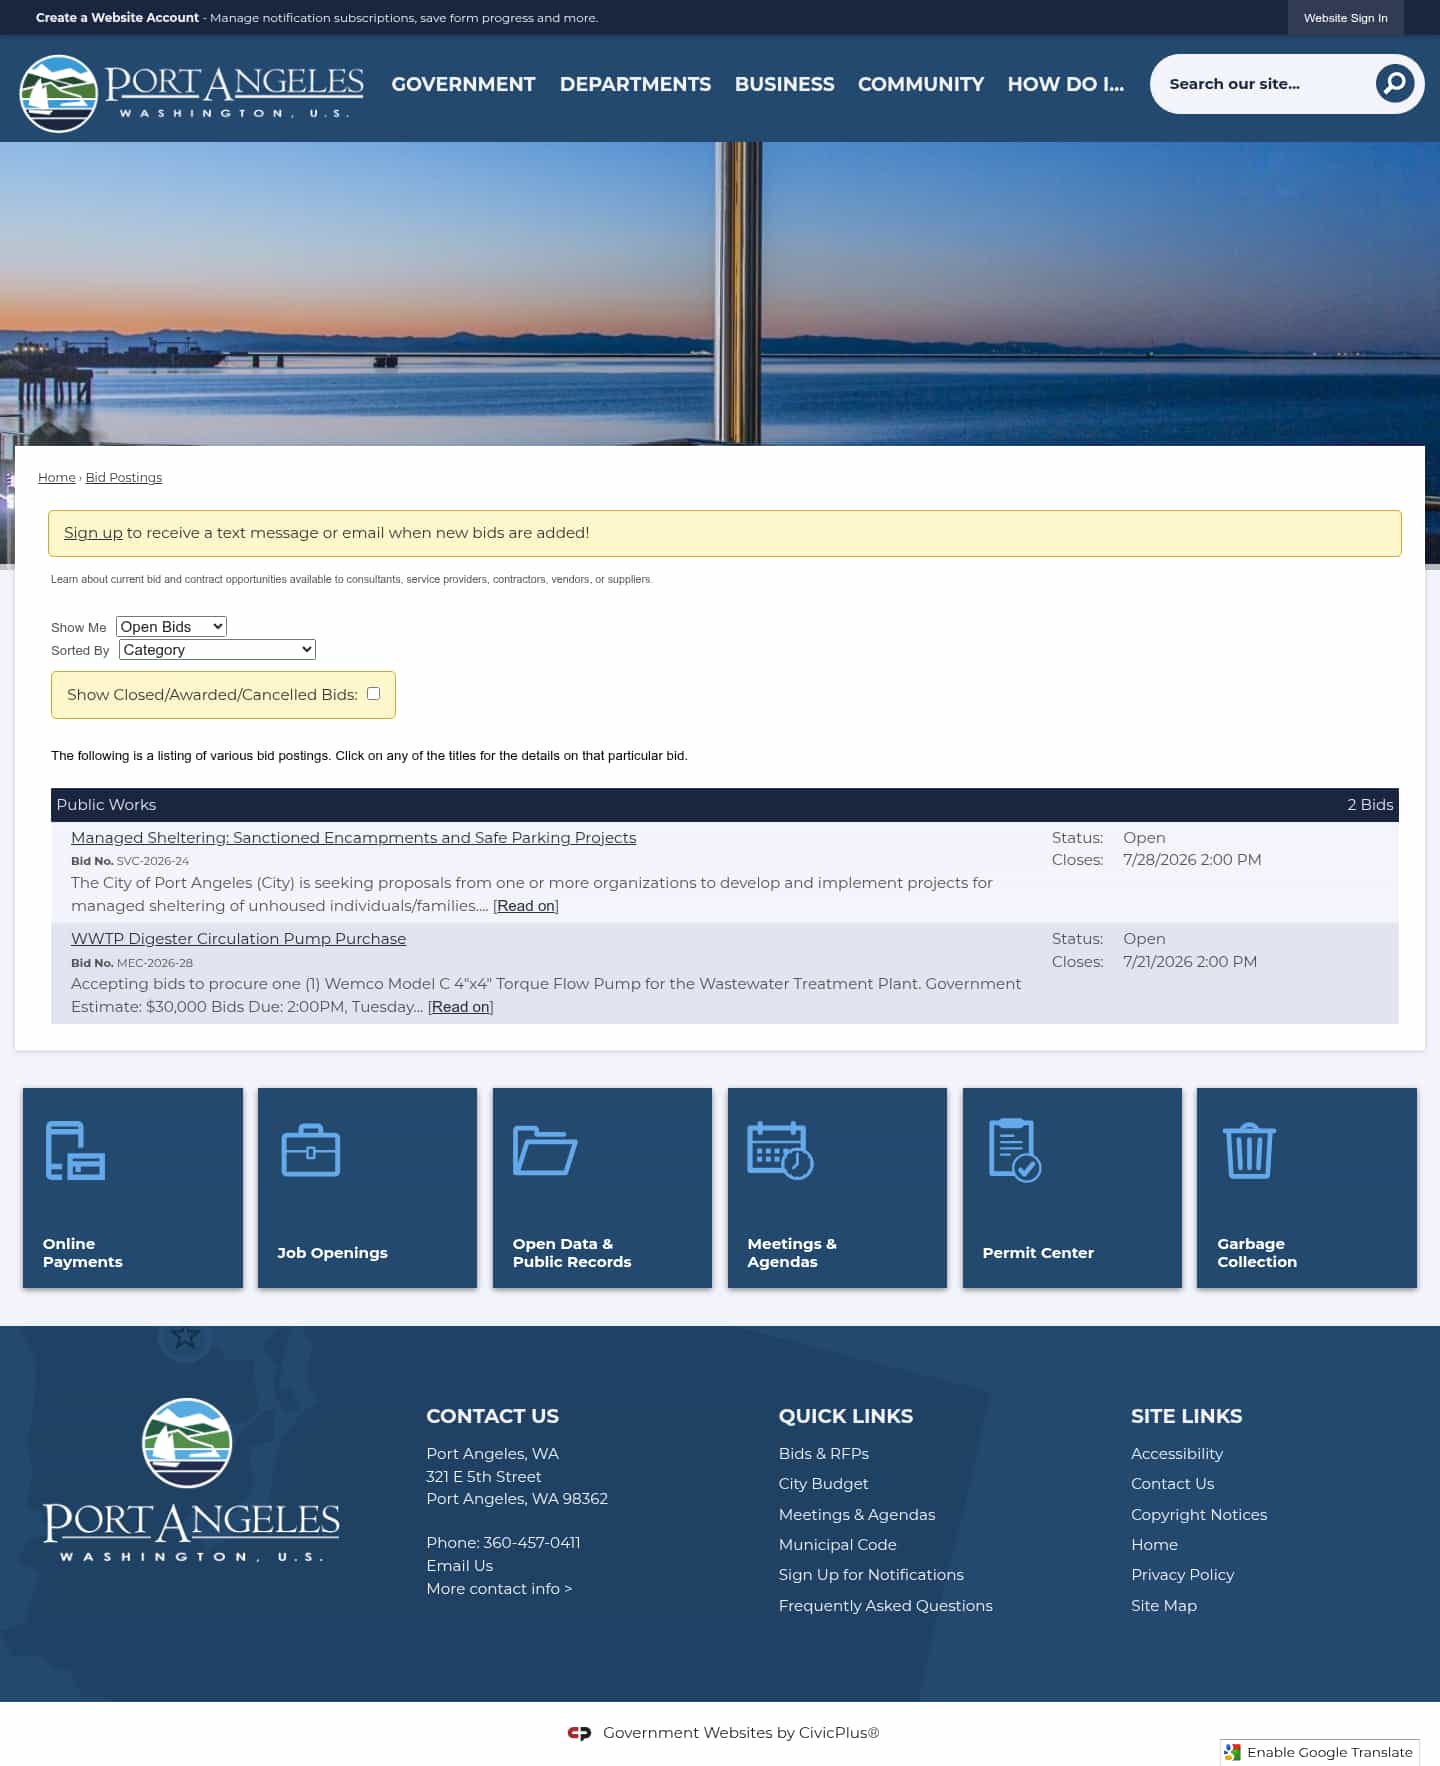This screenshot has width=1440, height=1766.
Task: Click closing date 7/21/2026 2:00 PM
Action: click(x=1190, y=962)
